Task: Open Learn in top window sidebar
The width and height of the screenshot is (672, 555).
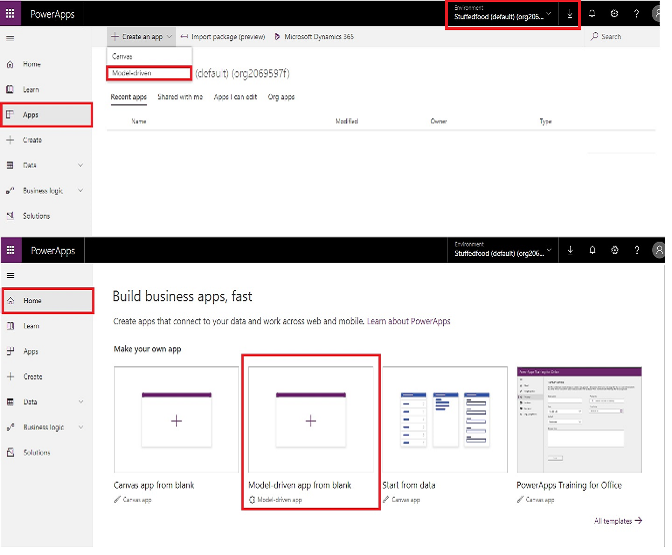Action: click(46, 90)
